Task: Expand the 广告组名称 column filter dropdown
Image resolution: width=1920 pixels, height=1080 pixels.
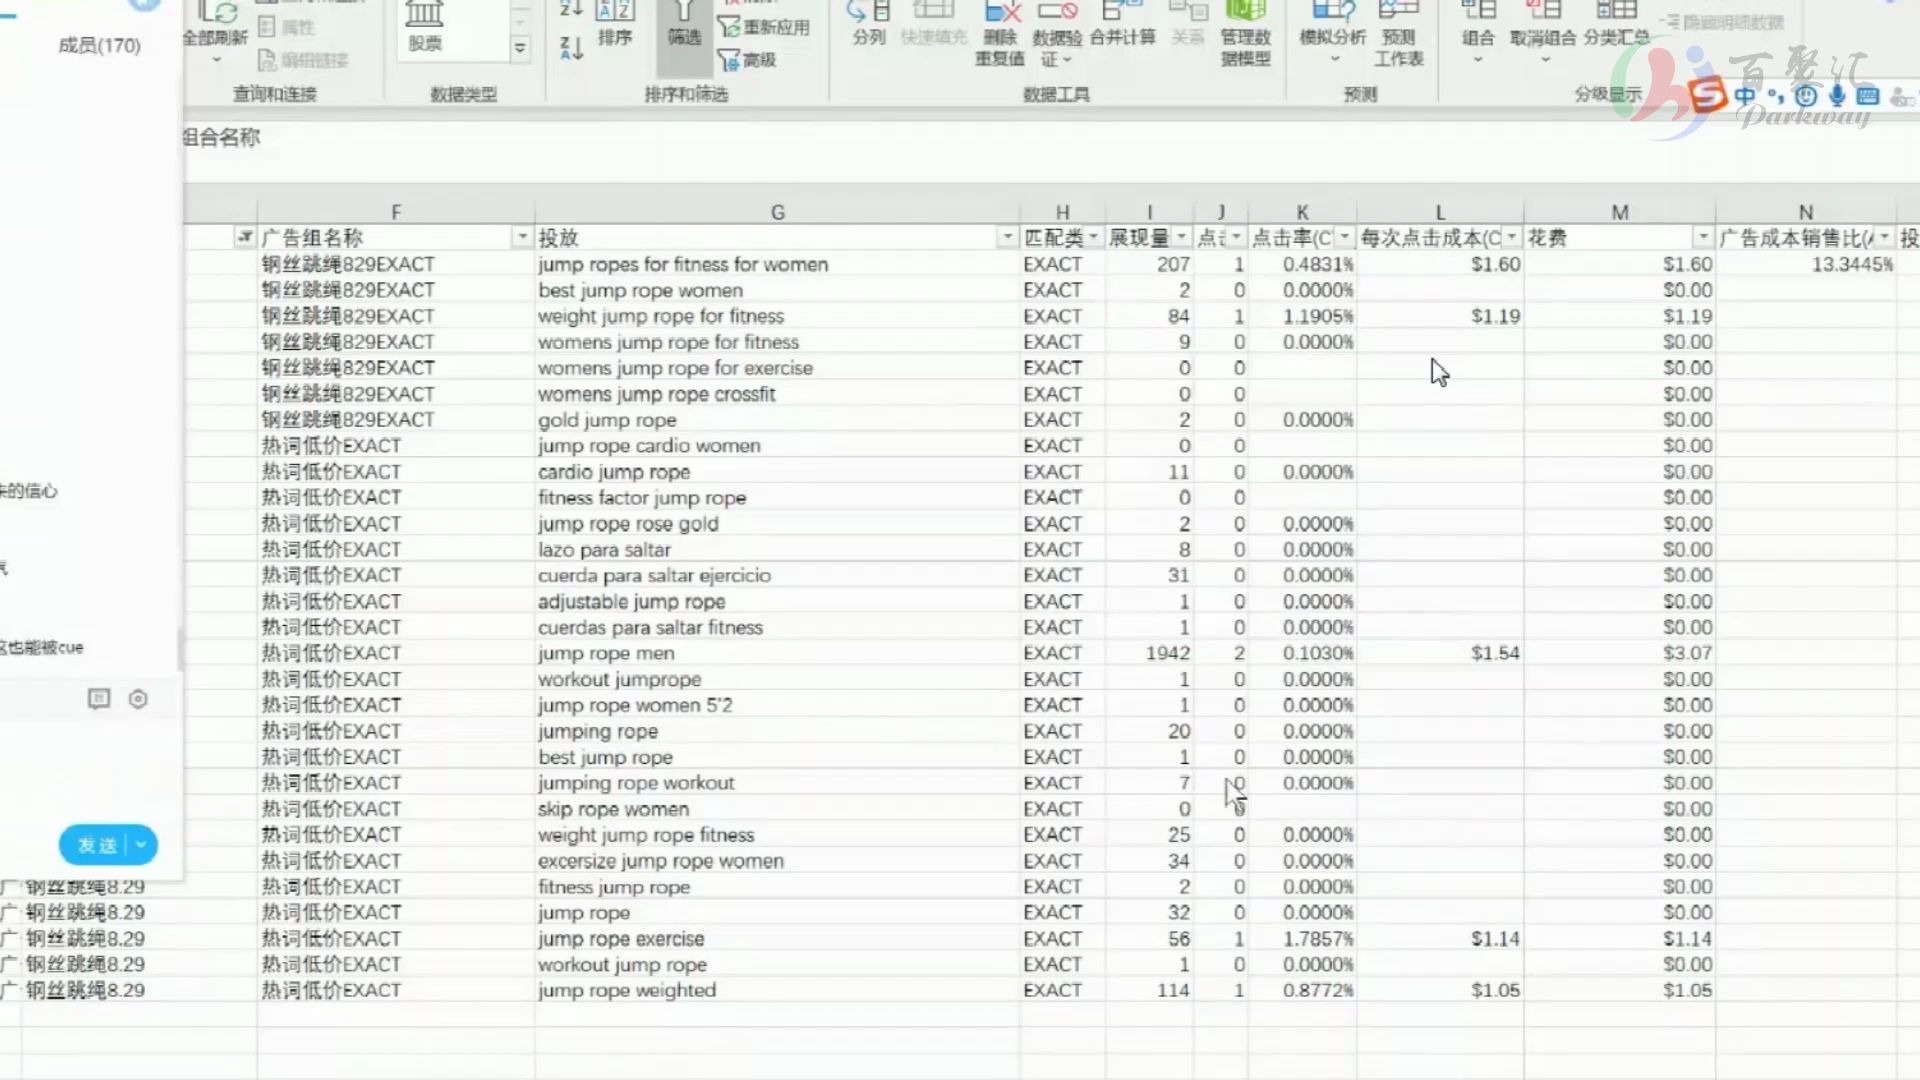Action: click(521, 237)
